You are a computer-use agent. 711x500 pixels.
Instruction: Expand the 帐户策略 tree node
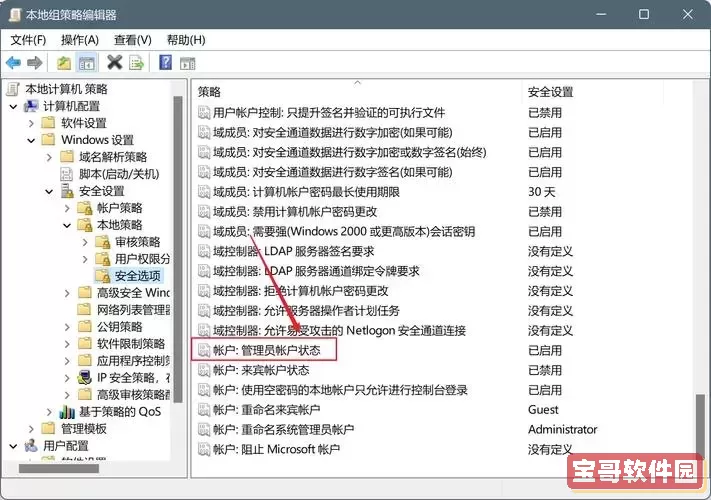click(67, 208)
